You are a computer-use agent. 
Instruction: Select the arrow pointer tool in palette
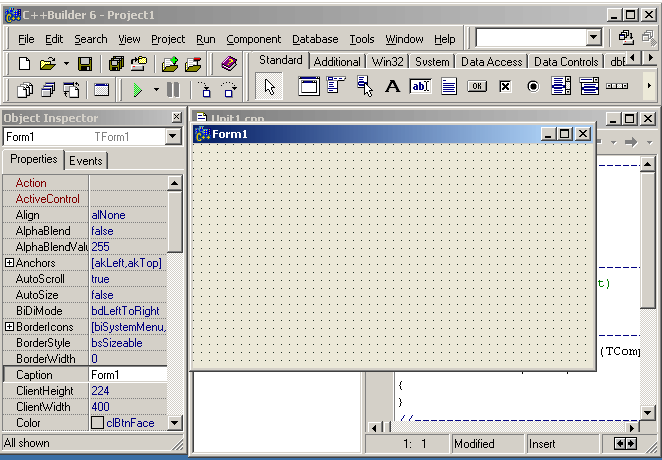(269, 87)
